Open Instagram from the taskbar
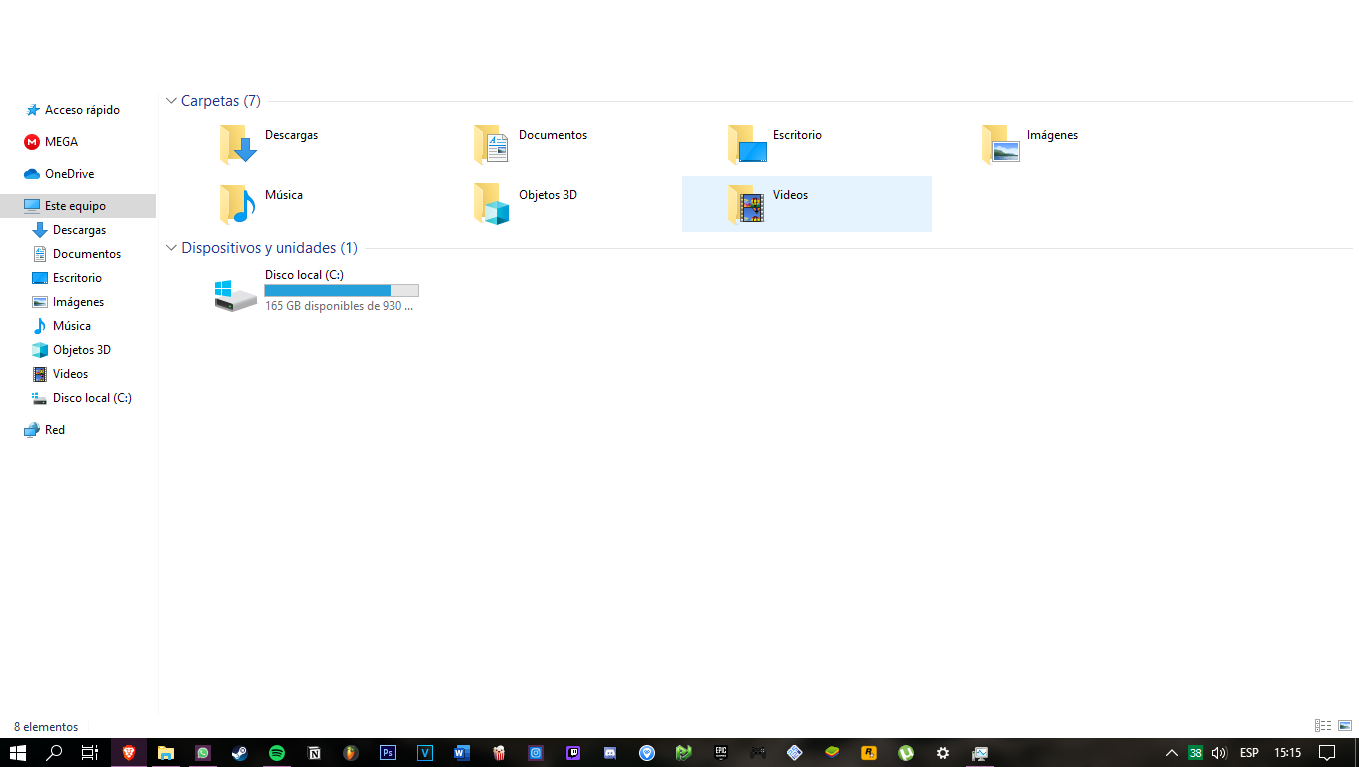 (x=536, y=752)
